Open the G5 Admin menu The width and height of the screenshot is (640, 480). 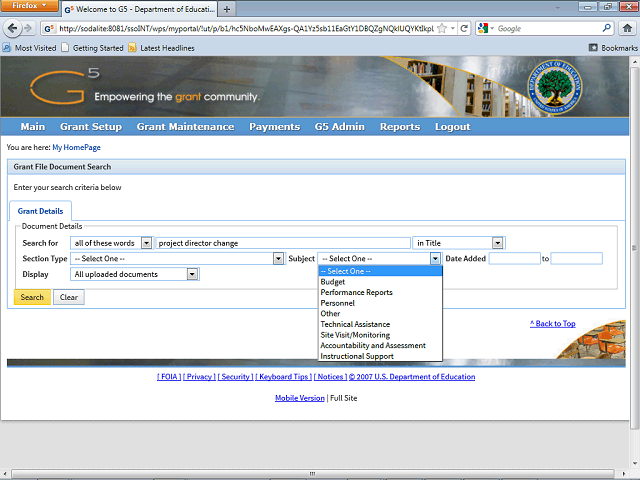tap(340, 127)
